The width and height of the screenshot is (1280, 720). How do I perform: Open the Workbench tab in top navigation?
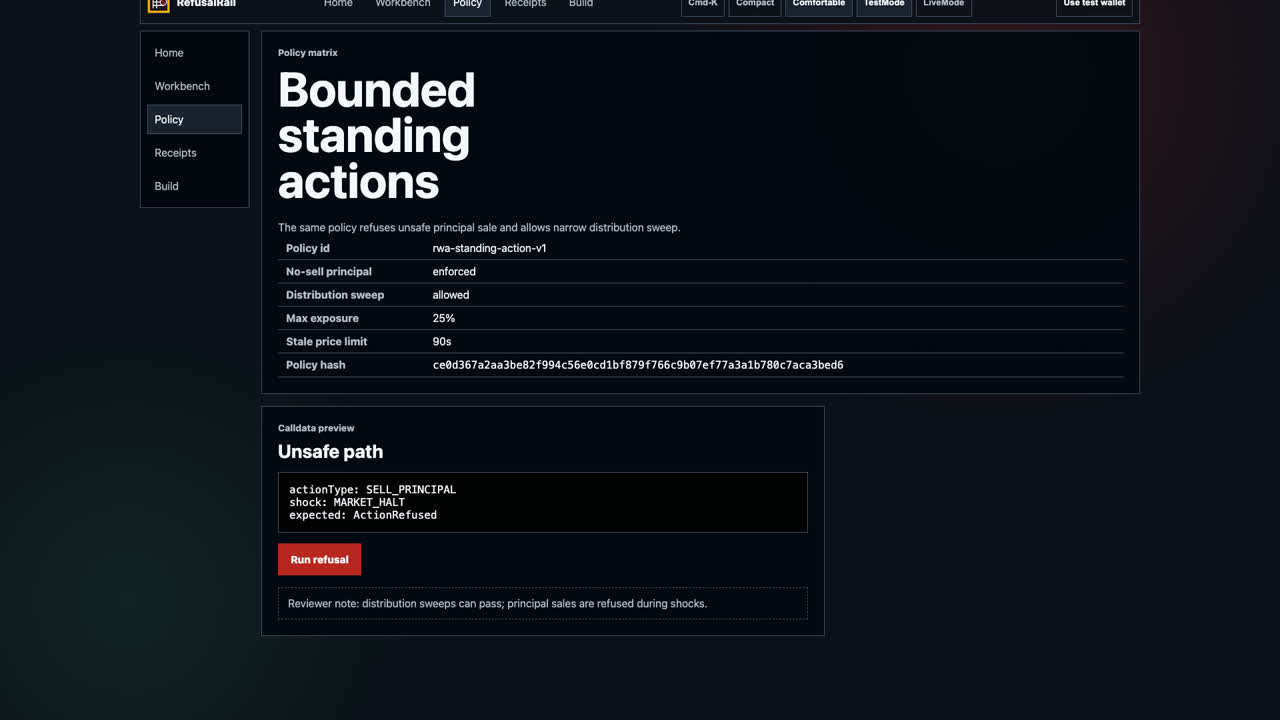403,4
